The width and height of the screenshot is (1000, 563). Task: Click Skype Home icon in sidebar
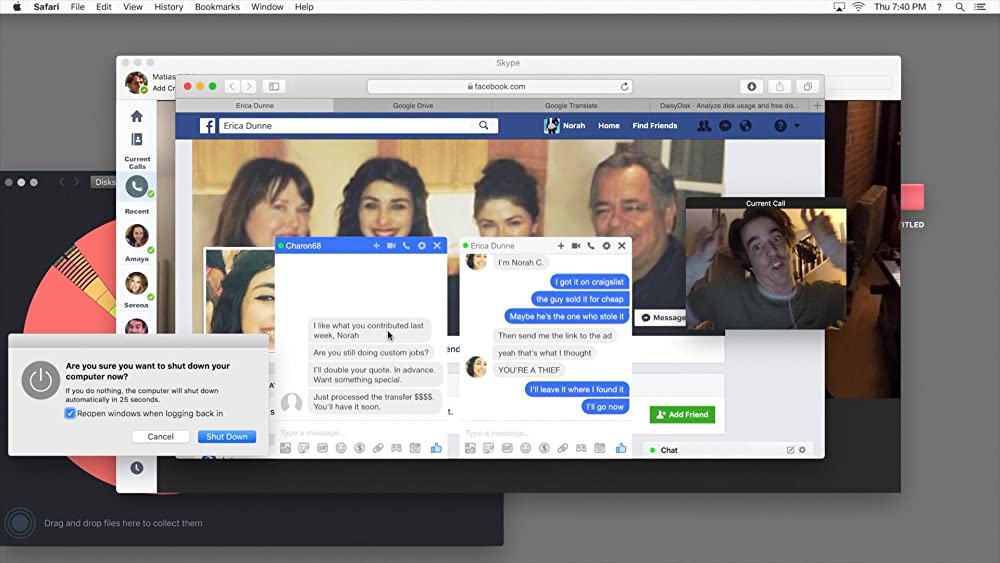point(137,116)
